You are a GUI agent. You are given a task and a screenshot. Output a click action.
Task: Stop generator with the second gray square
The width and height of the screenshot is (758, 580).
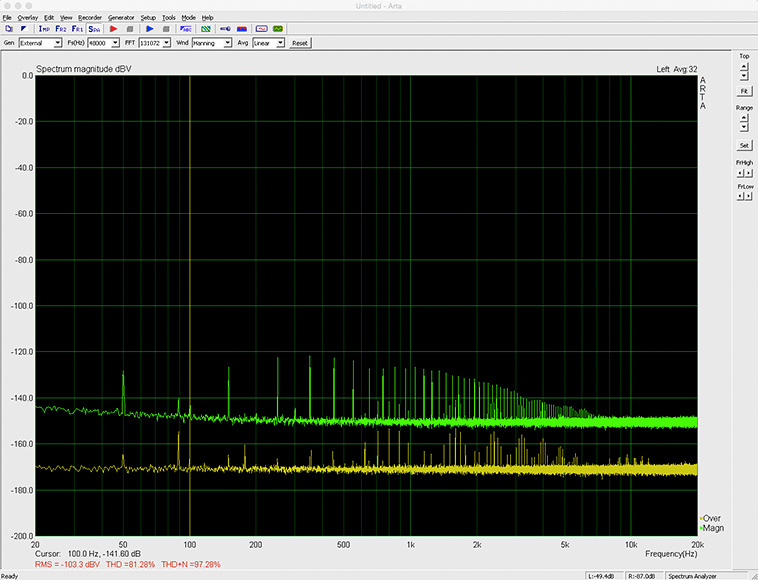tap(166, 29)
